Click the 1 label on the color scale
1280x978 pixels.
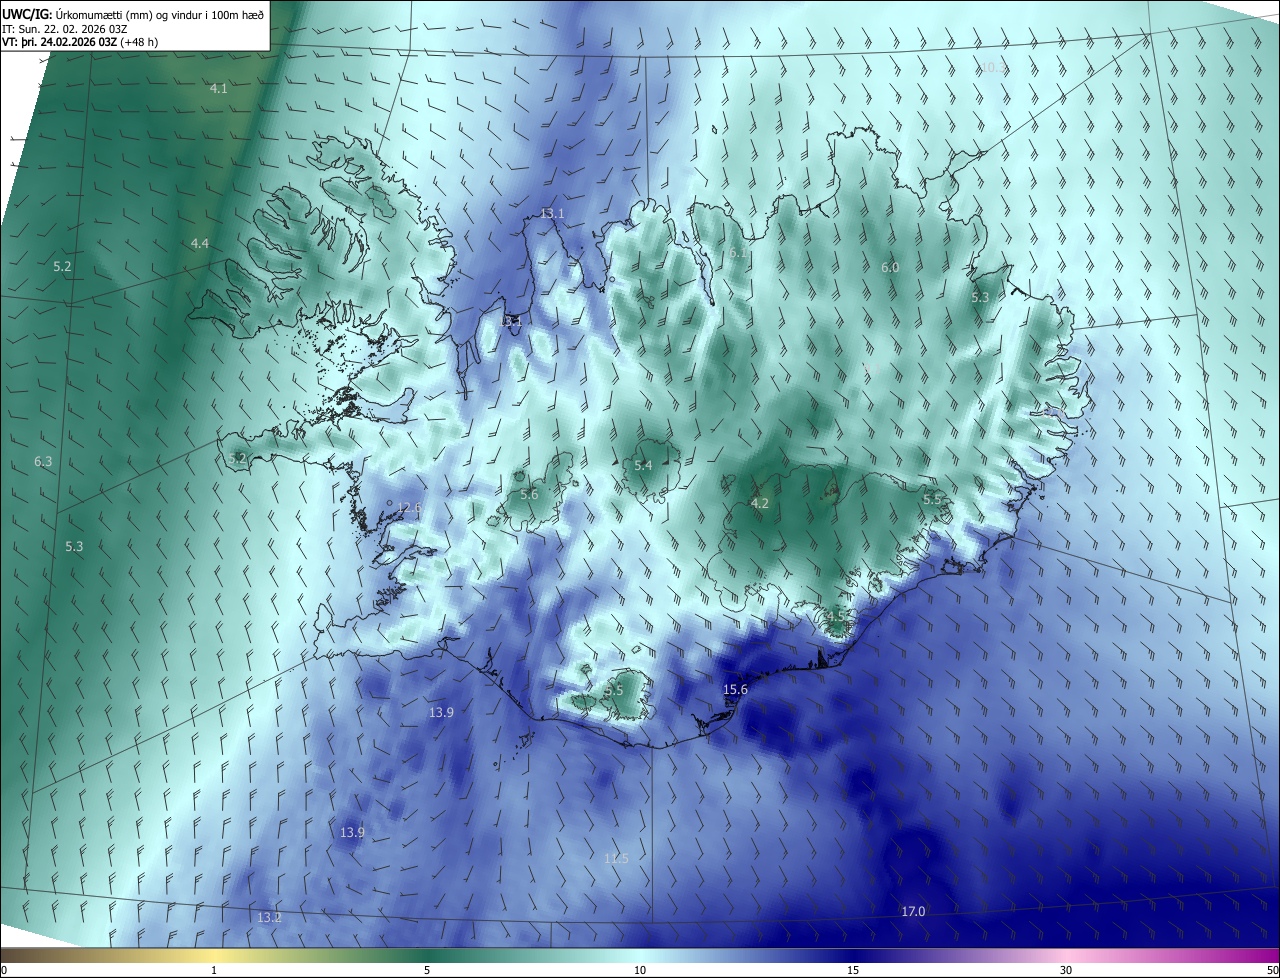click(214, 970)
